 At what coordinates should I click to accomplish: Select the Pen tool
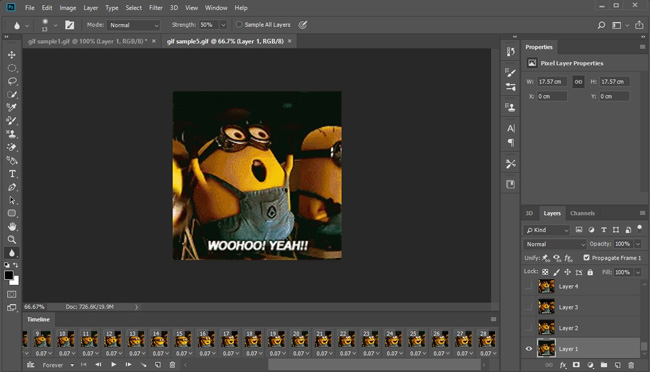pos(12,187)
